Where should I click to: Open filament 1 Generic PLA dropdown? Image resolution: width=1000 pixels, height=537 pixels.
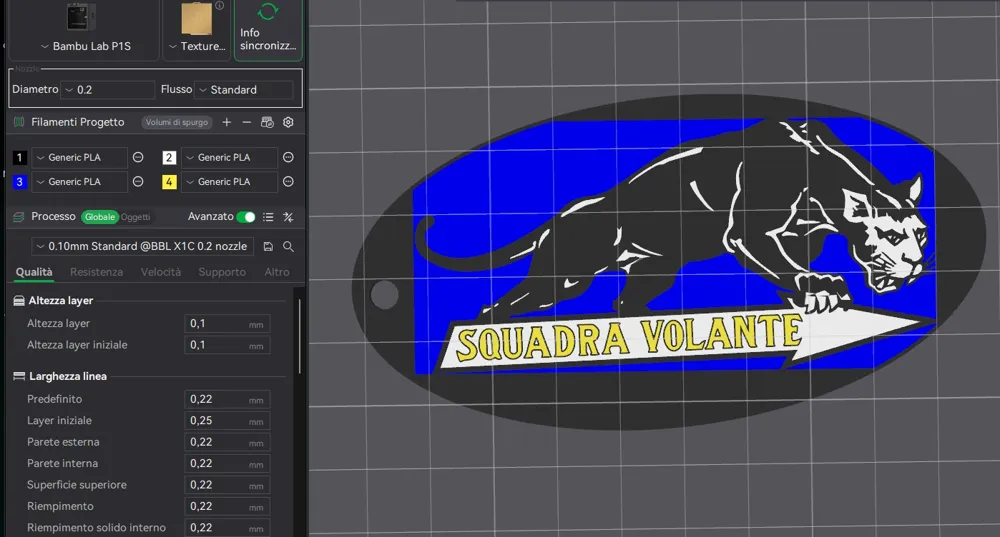point(80,158)
